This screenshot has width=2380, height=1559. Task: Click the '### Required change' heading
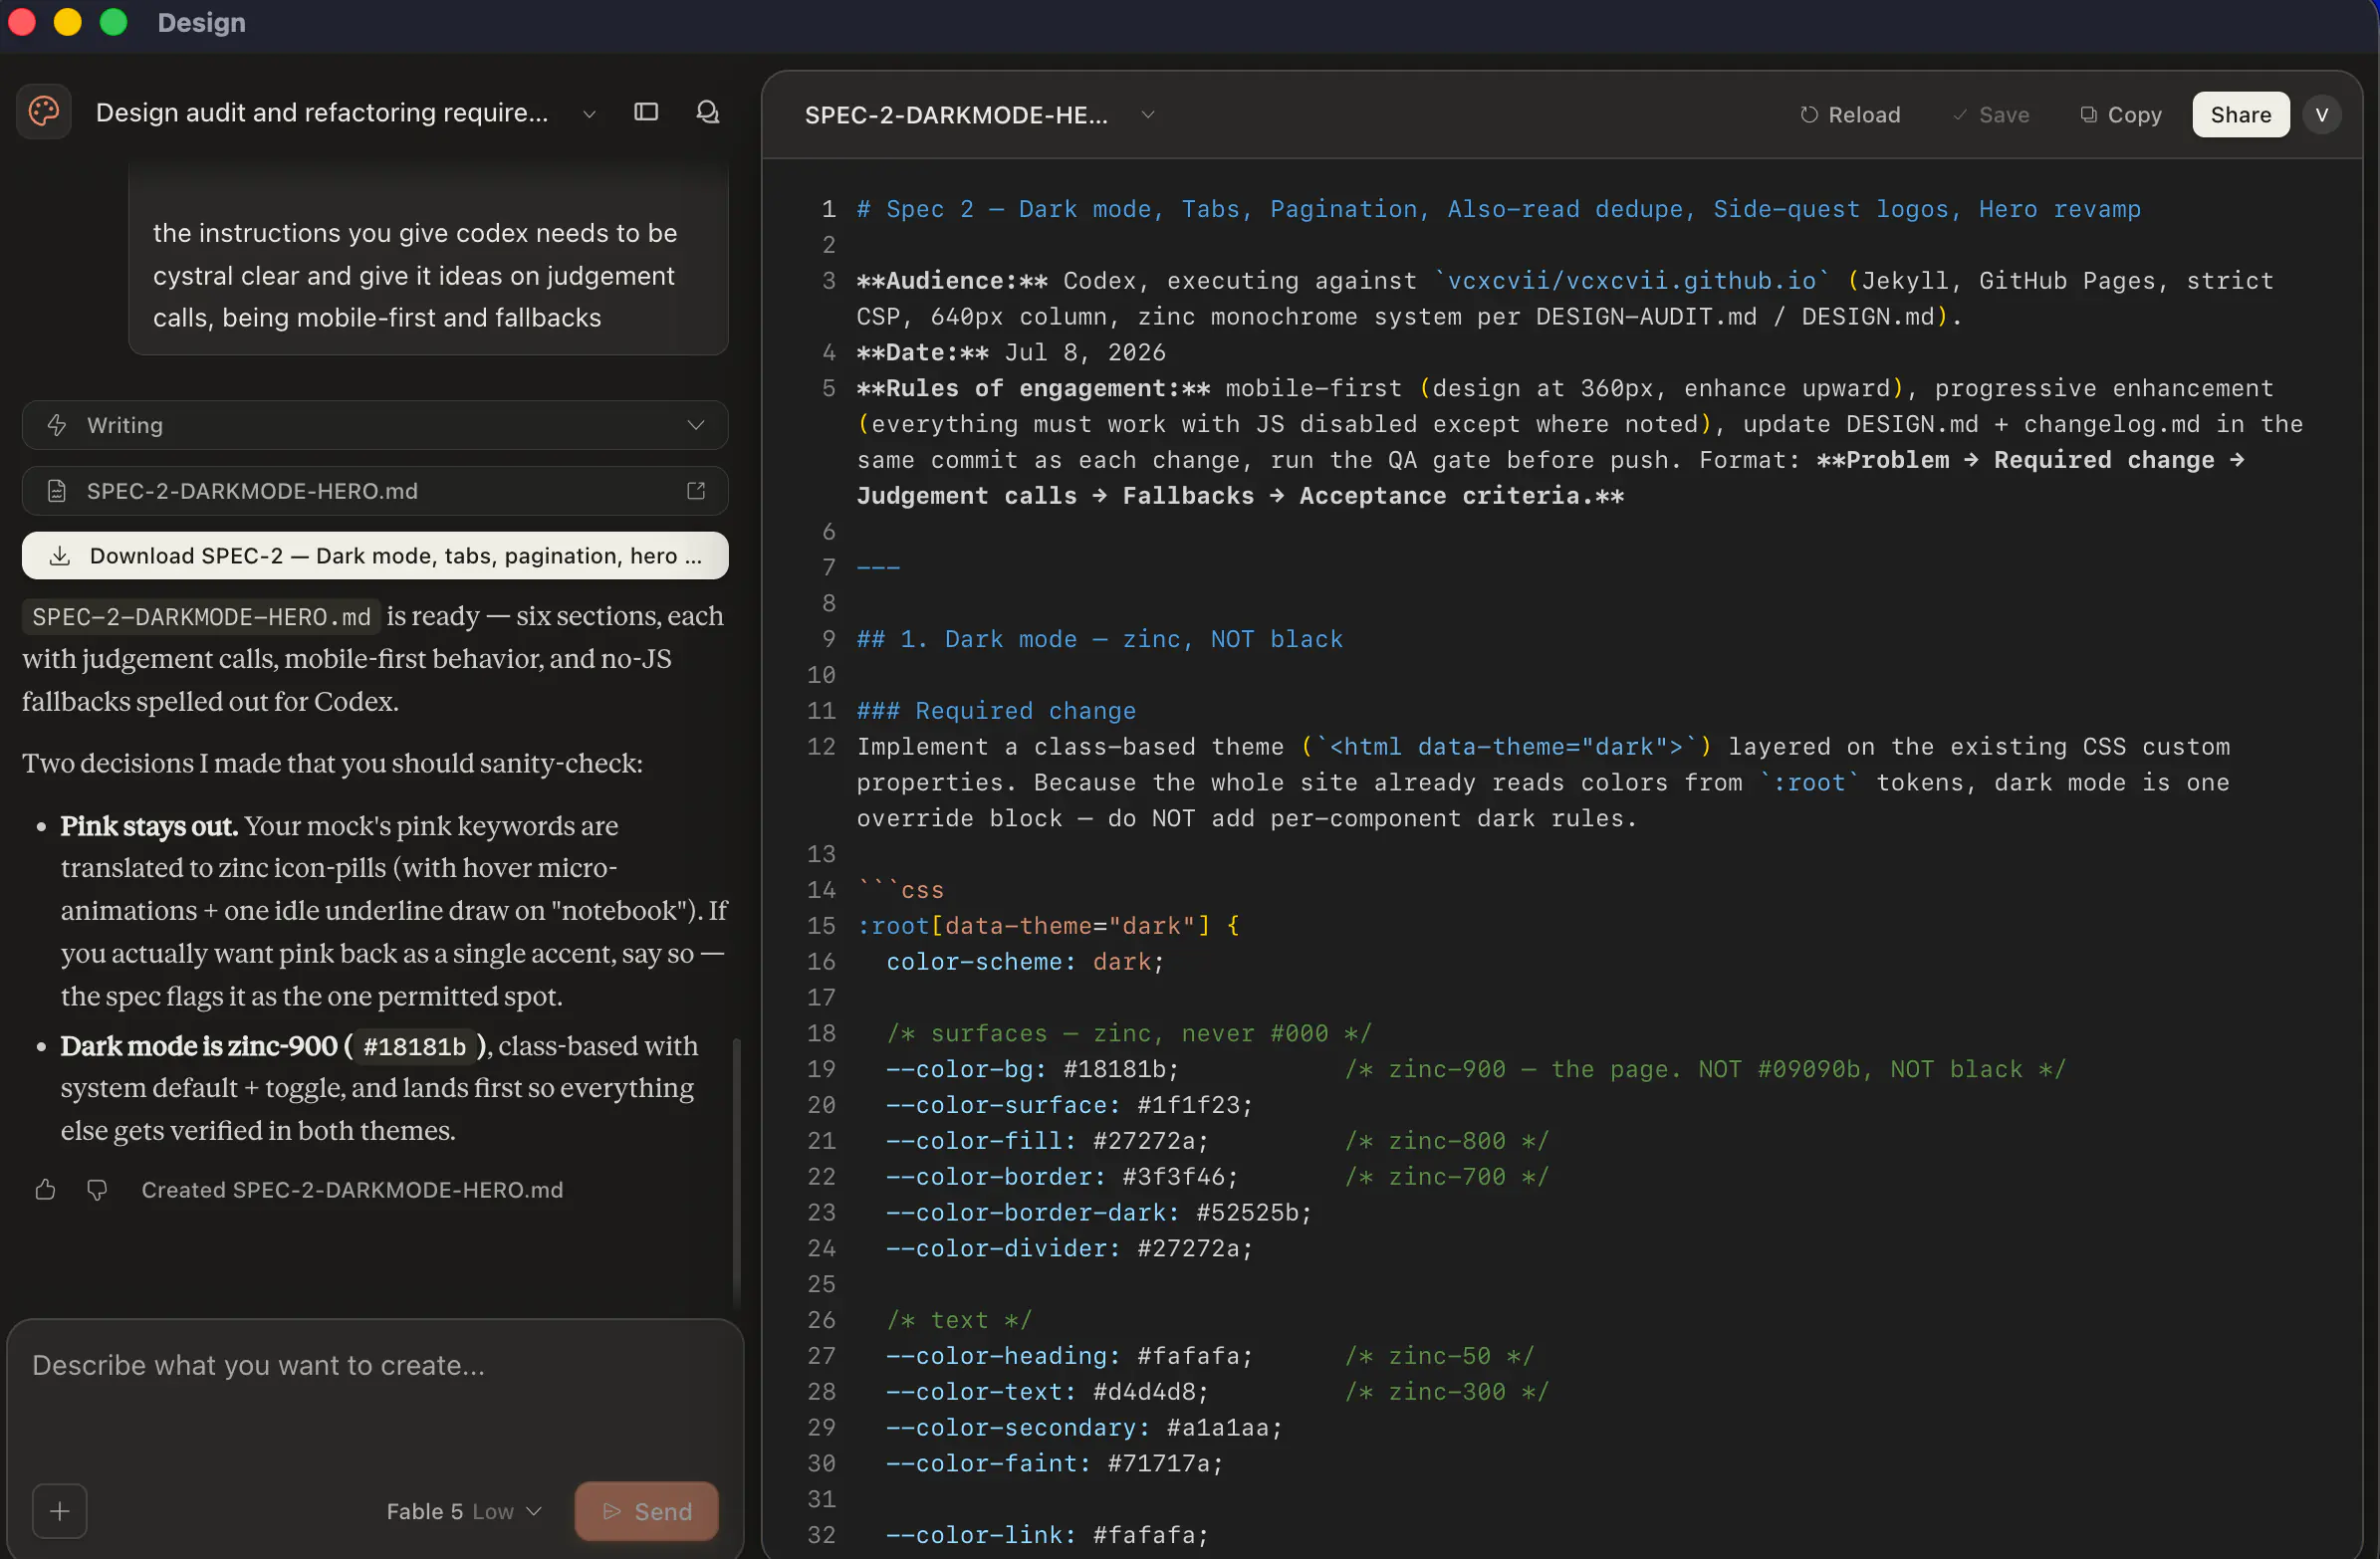996,711
